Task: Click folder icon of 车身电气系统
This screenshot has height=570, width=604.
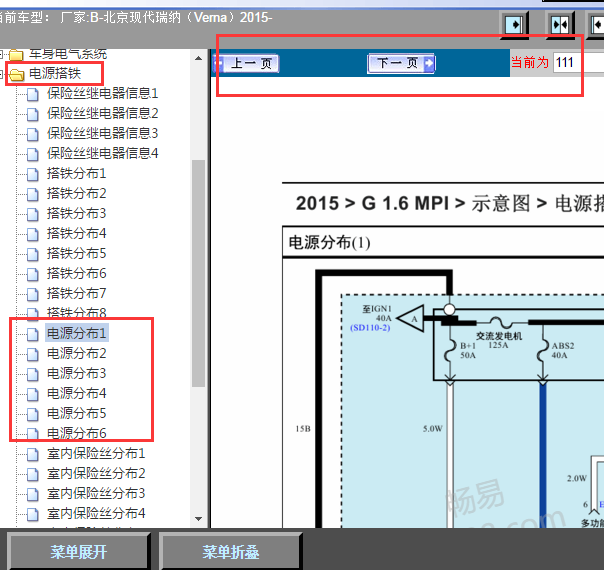Action: (x=17, y=55)
